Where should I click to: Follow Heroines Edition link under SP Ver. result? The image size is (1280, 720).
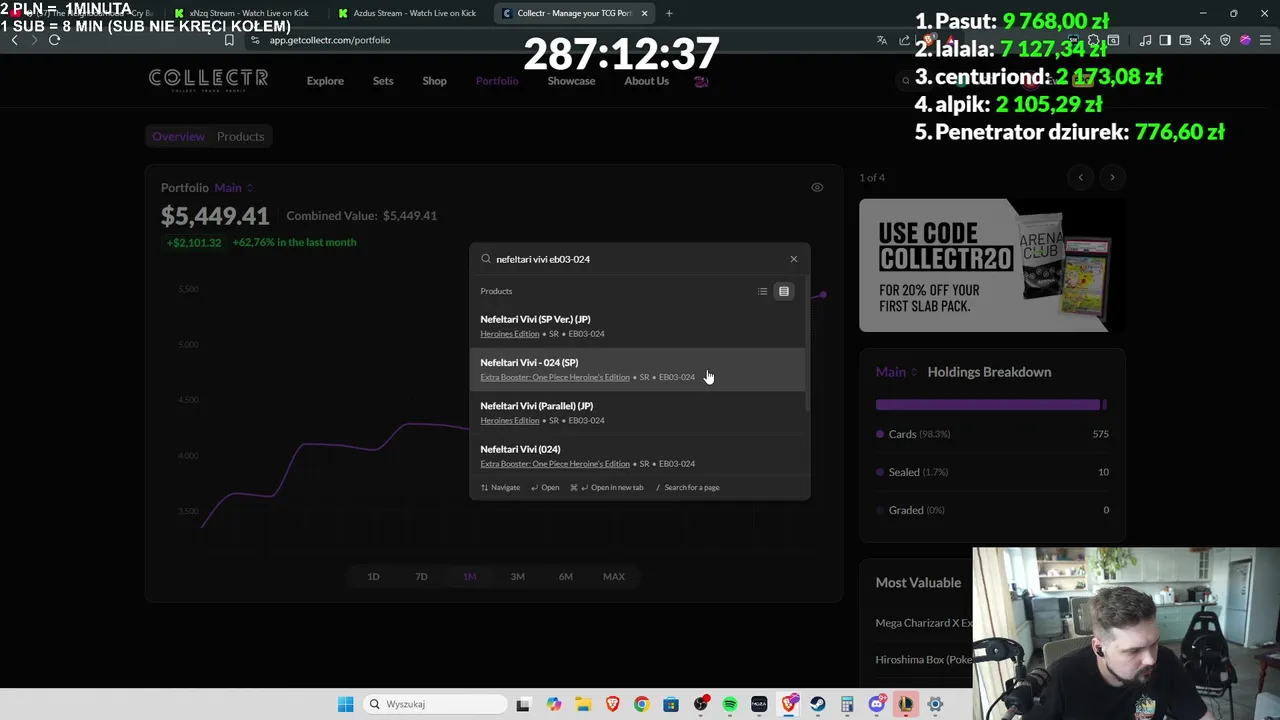click(x=509, y=334)
